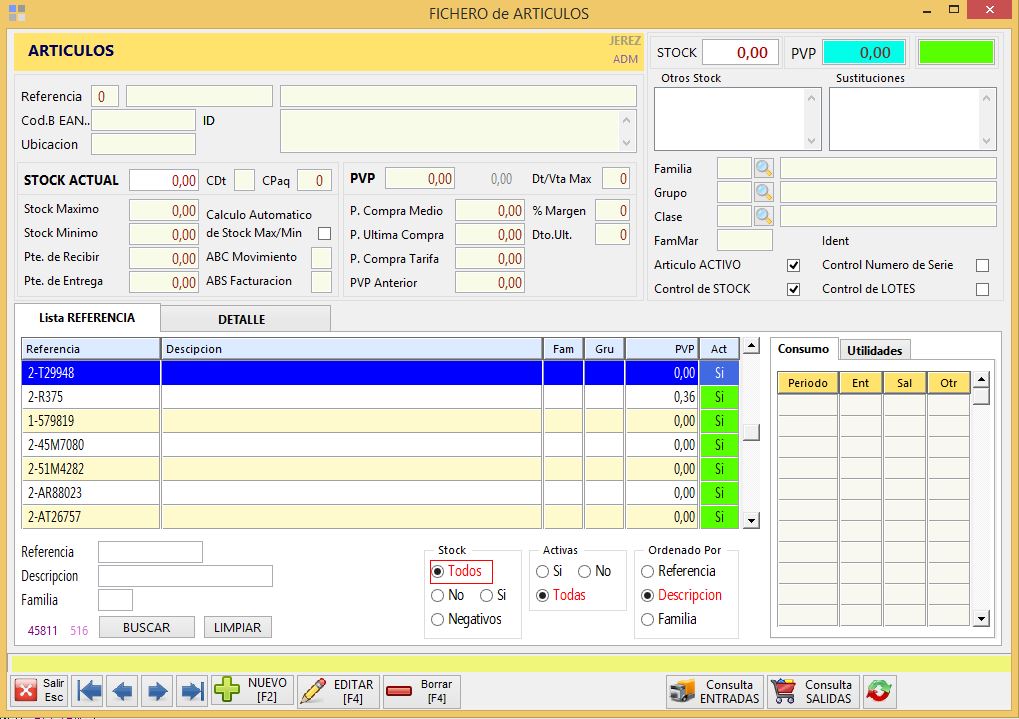This screenshot has width=1019, height=719.
Task: Click Otros Stock list down arrow
Action: 812,142
